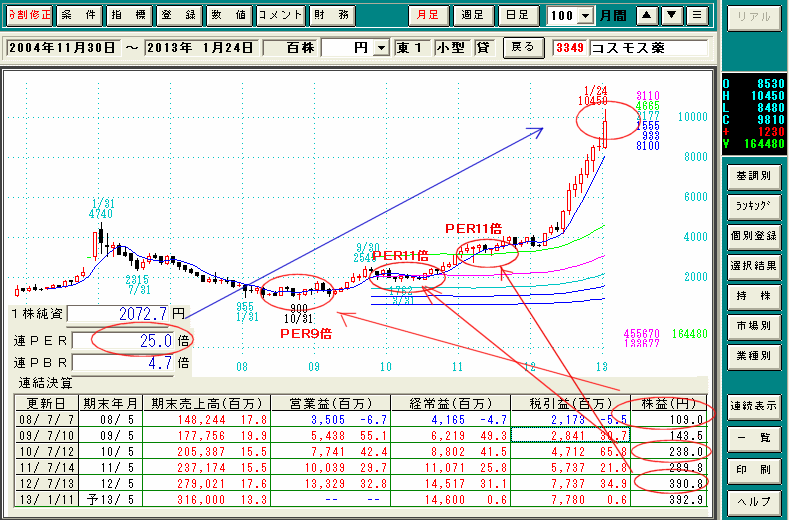Viewport: 789px width, 520px height.
Task: Click the 税引益 column header
Action: [x=570, y=404]
